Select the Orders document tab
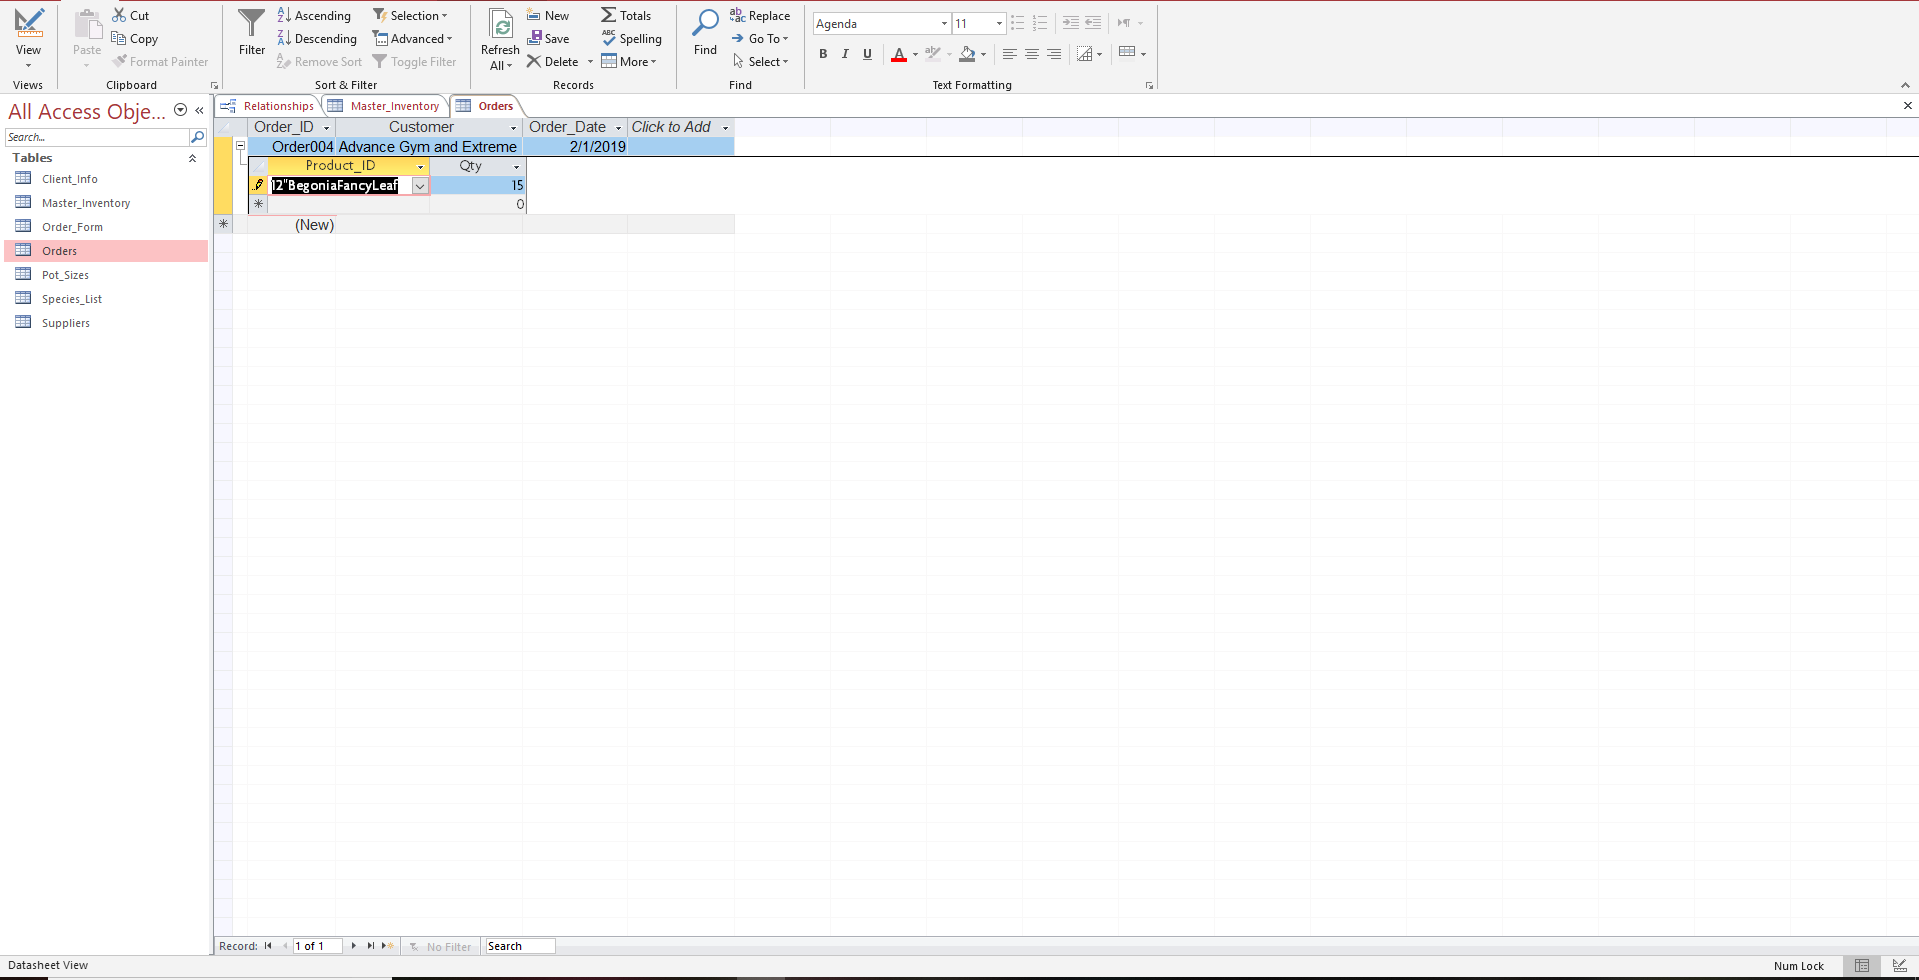1919x980 pixels. (486, 106)
